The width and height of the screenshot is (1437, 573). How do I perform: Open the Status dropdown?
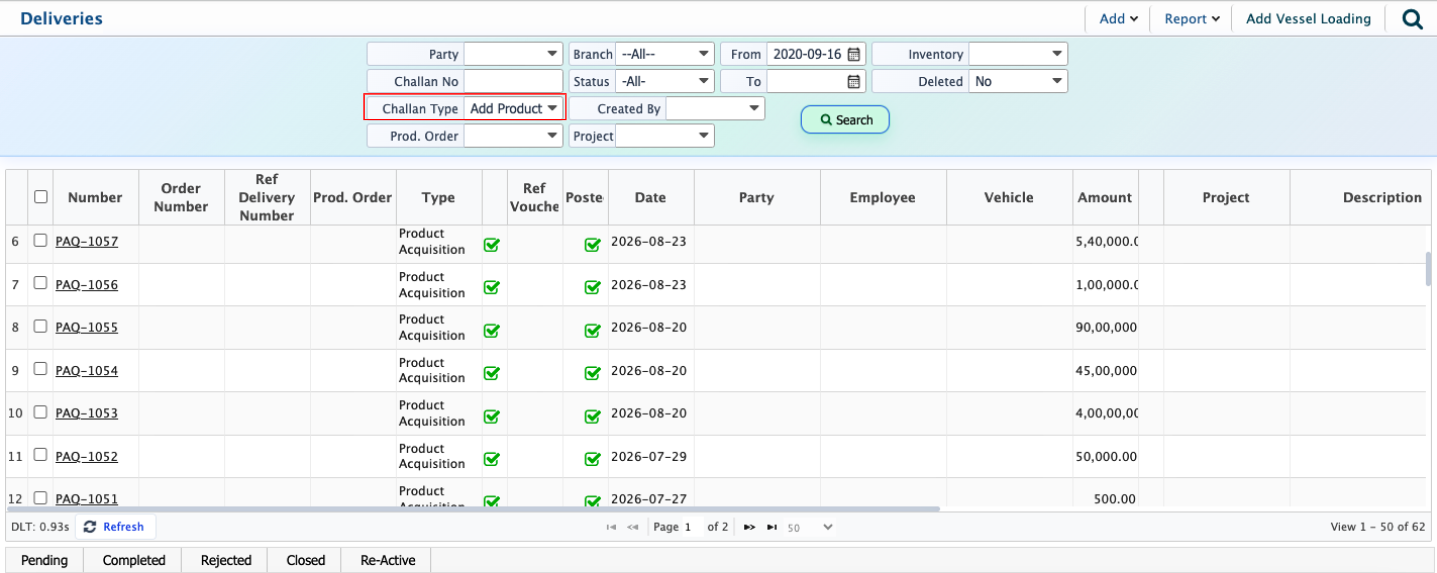click(x=665, y=81)
